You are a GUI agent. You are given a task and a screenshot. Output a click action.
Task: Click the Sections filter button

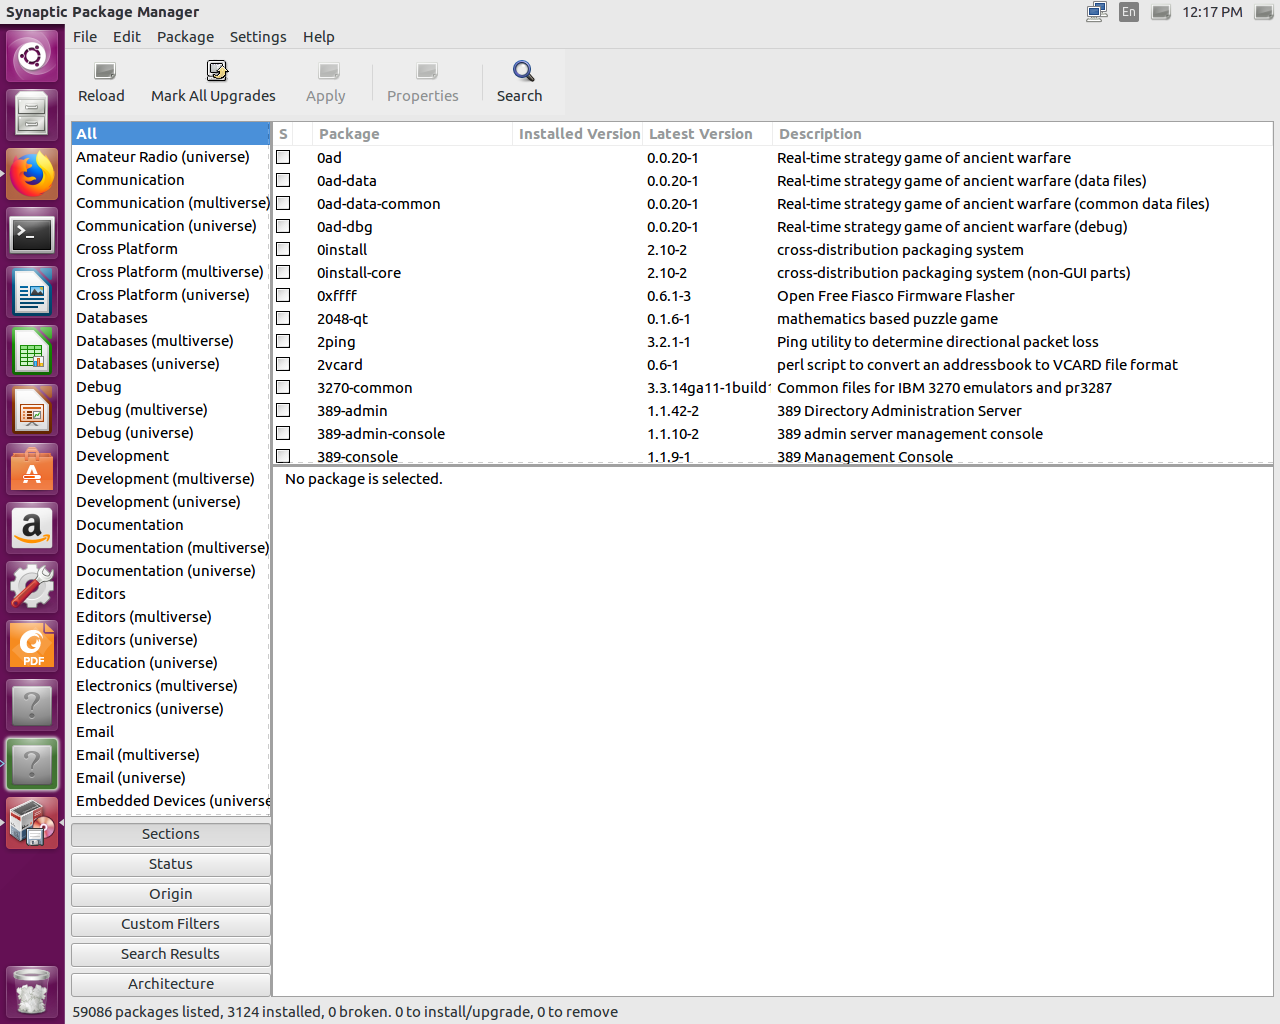coord(171,834)
